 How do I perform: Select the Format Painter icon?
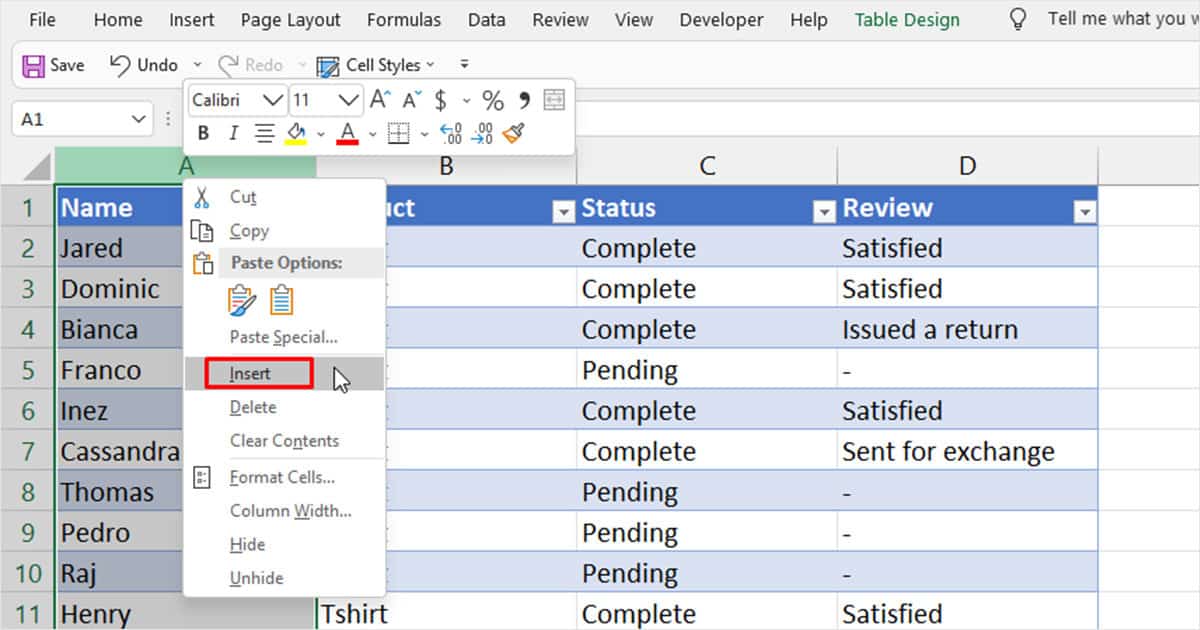[514, 133]
